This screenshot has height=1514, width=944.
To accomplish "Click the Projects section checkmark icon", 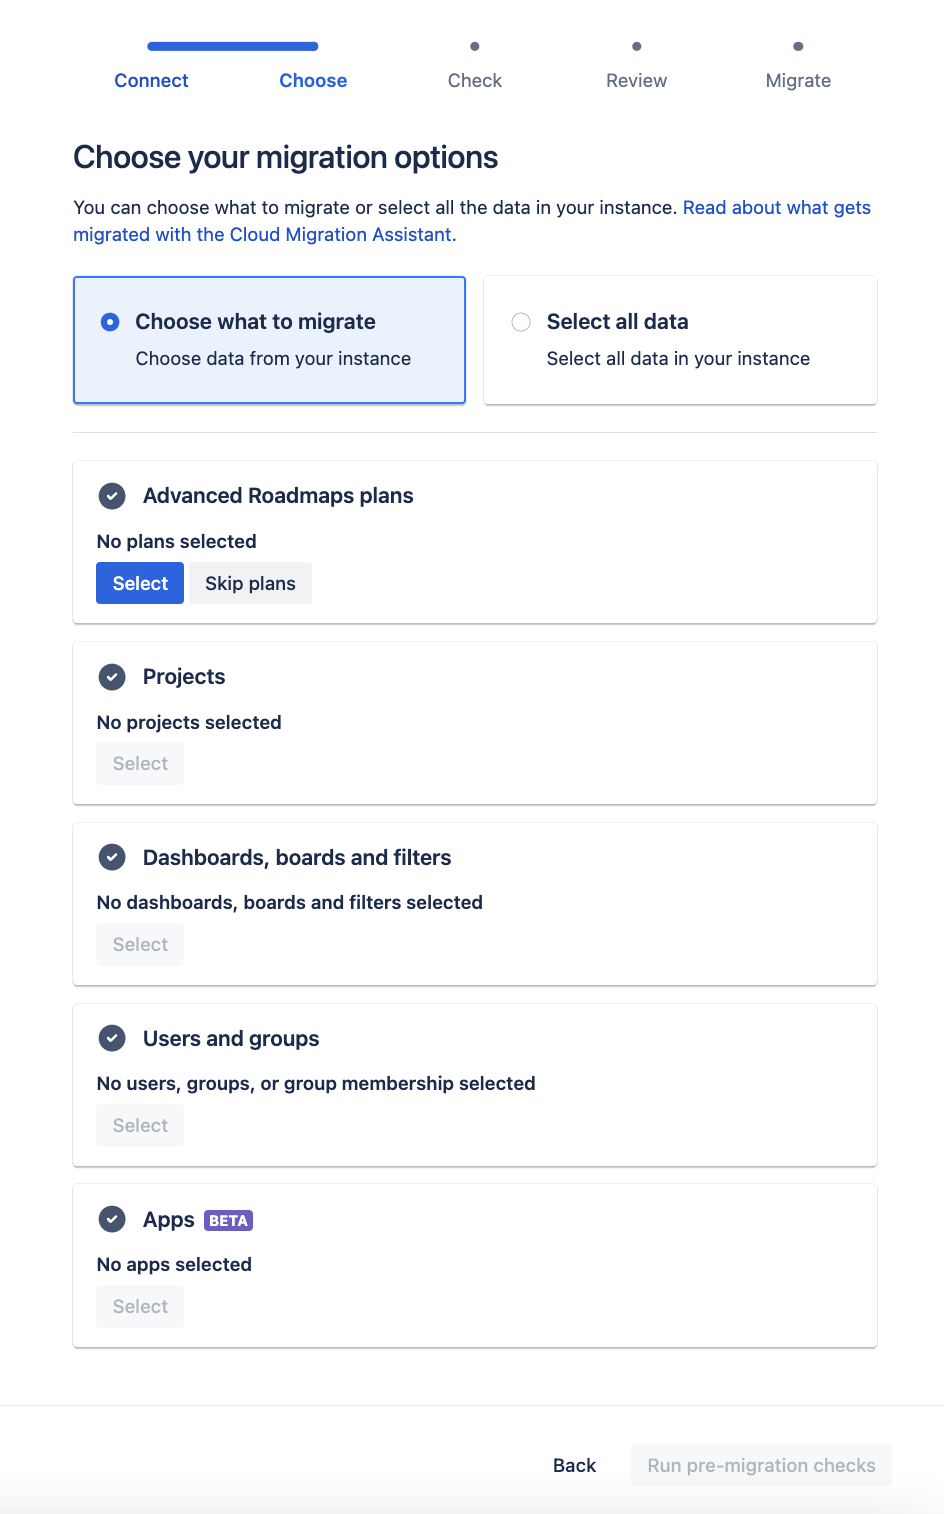I will point(112,677).
